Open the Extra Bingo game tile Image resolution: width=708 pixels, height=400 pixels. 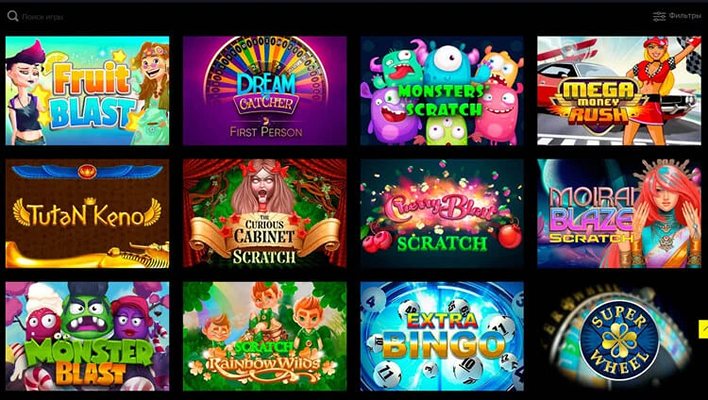point(442,336)
